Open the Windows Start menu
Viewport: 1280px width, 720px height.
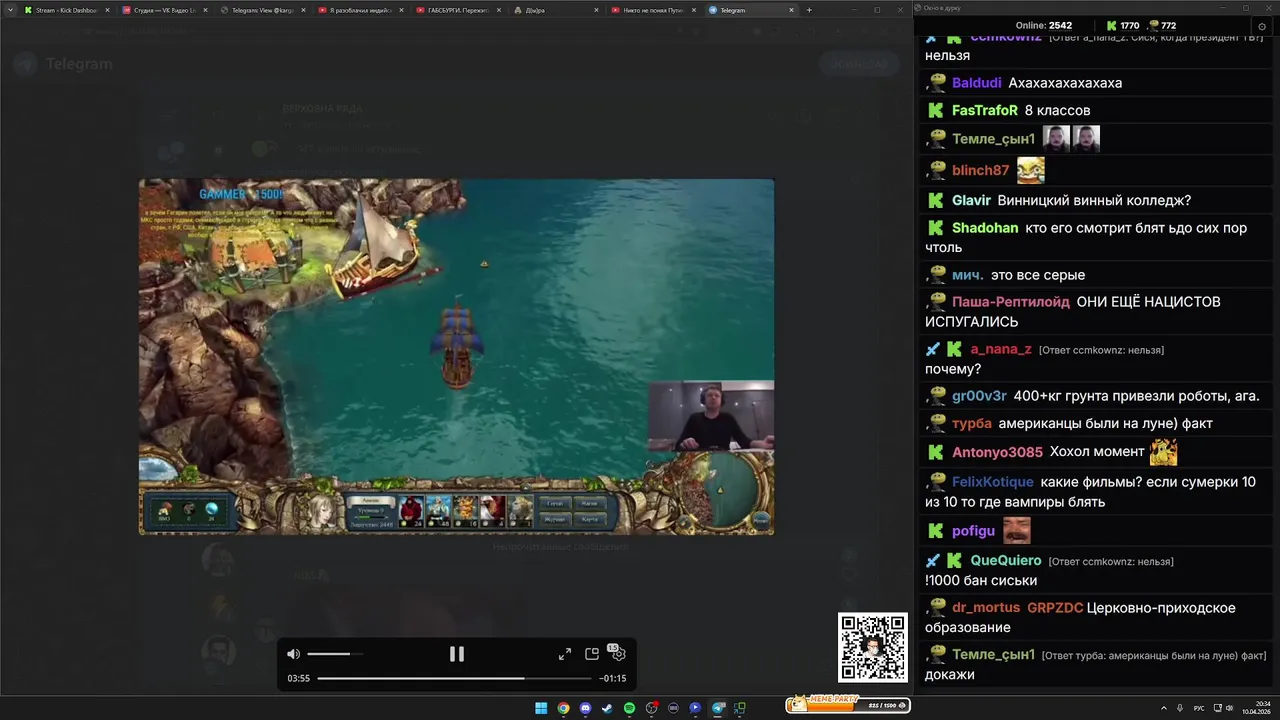[x=541, y=708]
